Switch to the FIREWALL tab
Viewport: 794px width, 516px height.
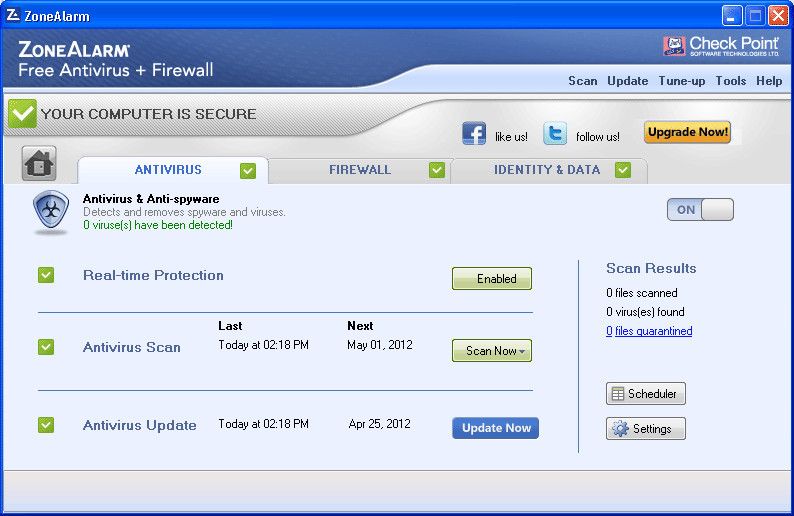pyautogui.click(x=360, y=170)
